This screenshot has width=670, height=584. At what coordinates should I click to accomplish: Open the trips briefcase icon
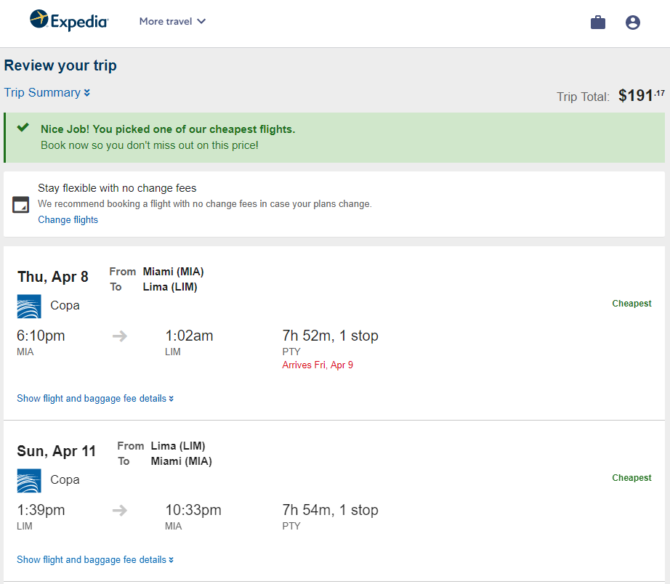tap(598, 22)
